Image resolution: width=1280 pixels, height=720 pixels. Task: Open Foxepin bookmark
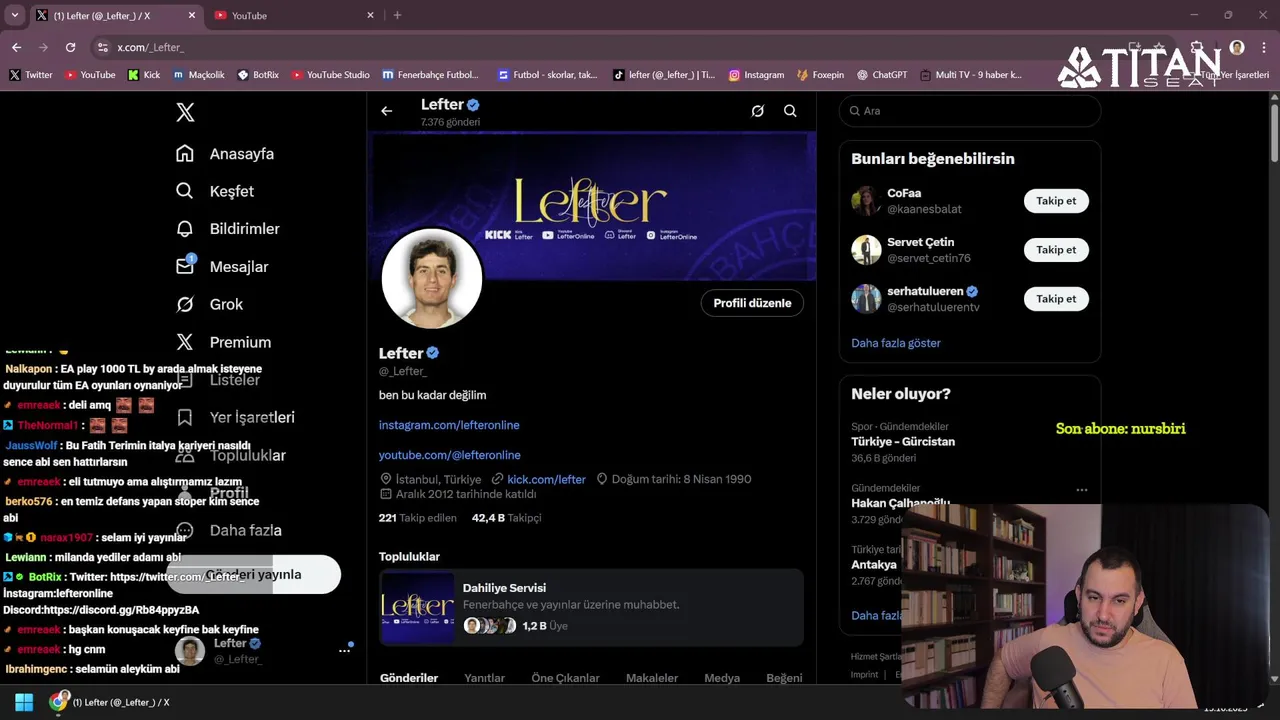(x=820, y=75)
